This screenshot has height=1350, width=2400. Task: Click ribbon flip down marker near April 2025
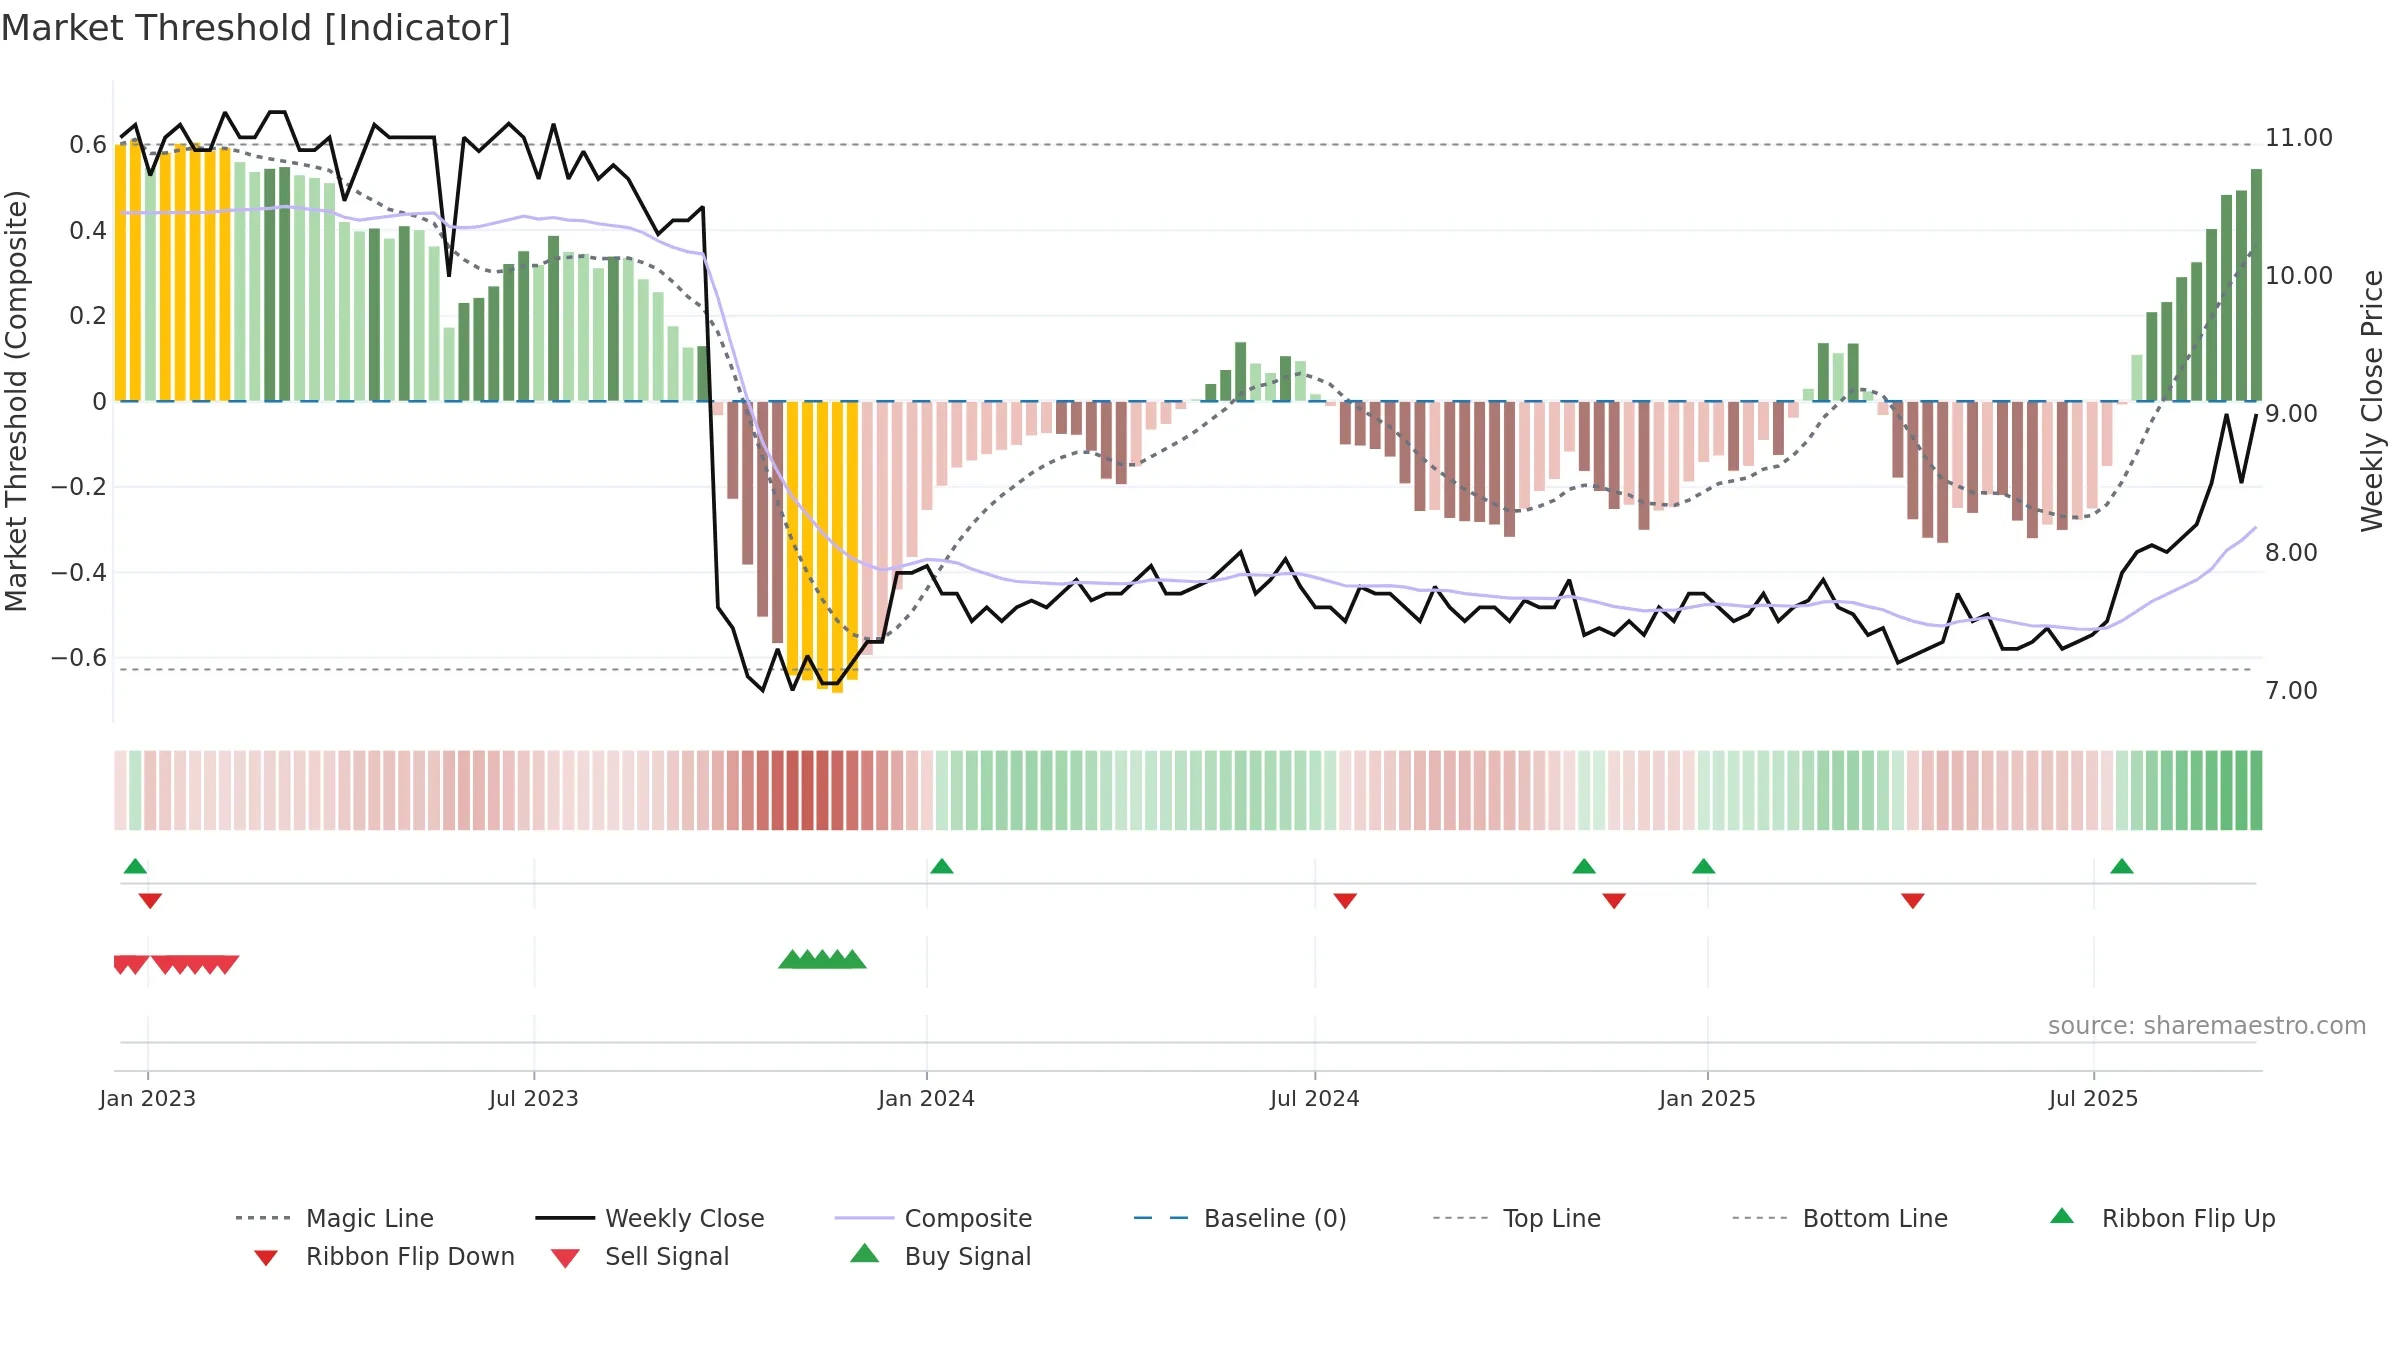pos(1913,901)
